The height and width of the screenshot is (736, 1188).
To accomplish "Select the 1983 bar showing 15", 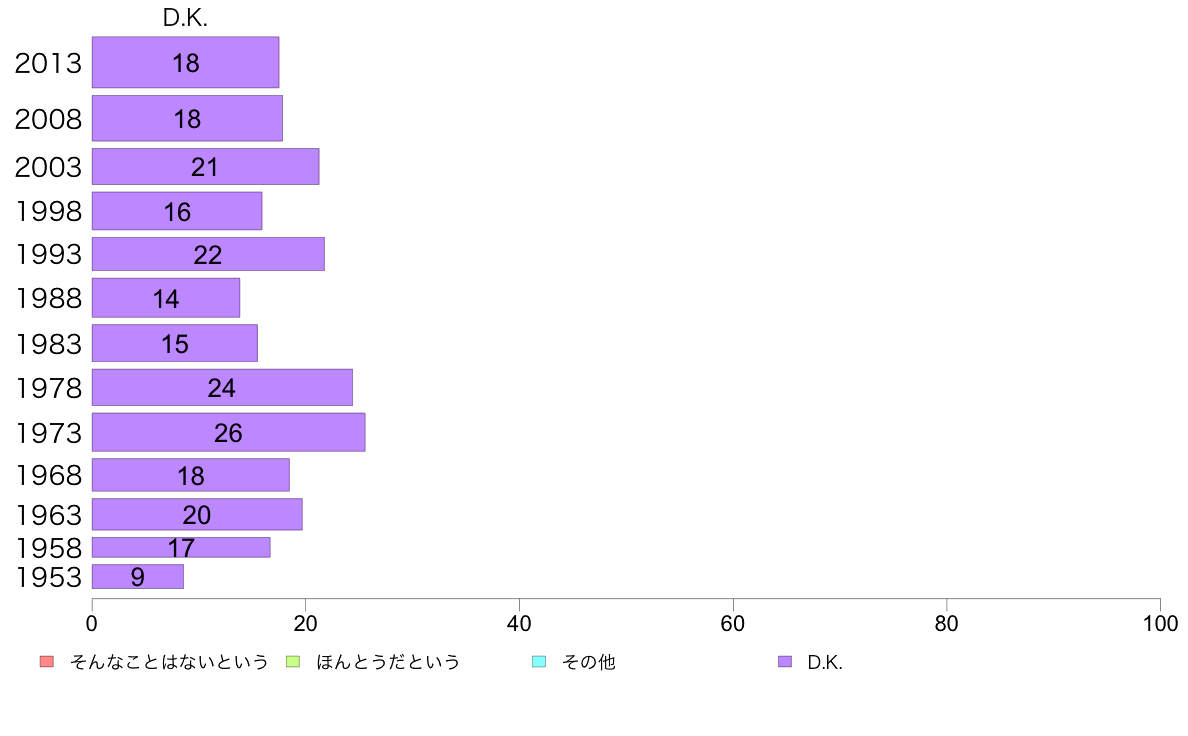I will tap(175, 343).
